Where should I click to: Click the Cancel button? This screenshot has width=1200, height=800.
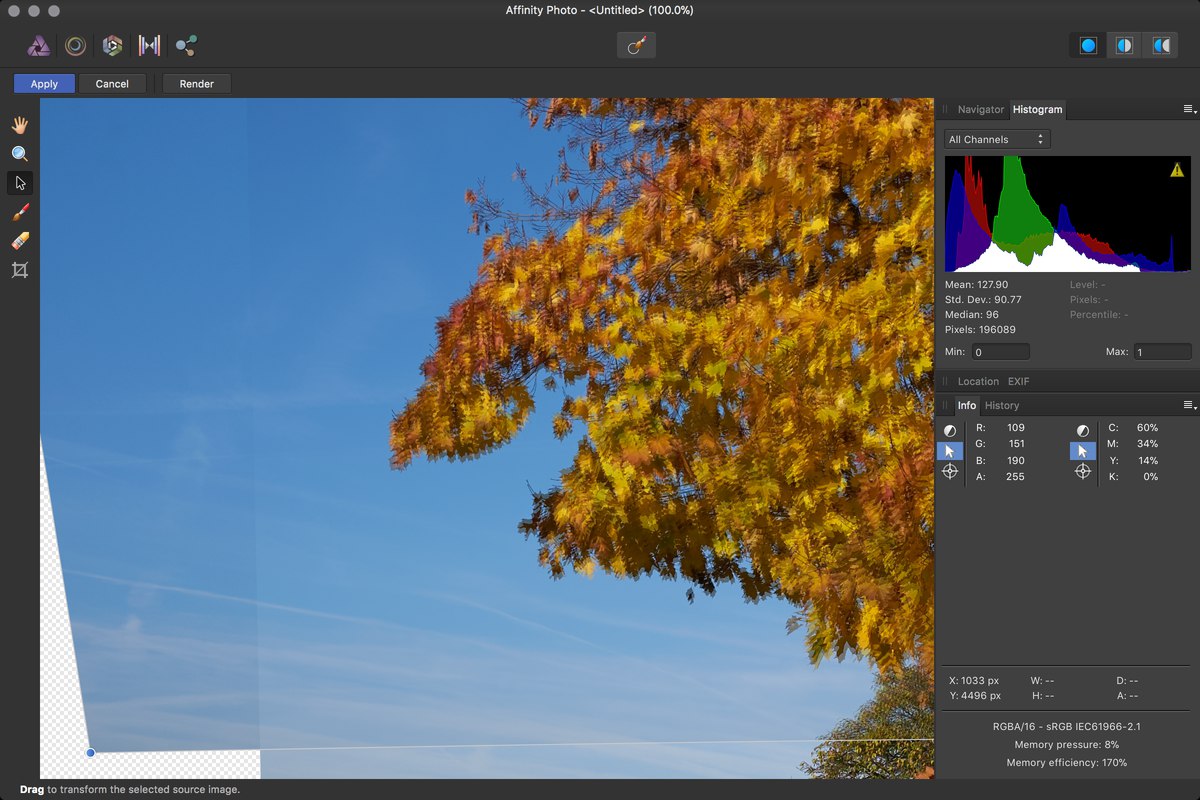coord(112,84)
